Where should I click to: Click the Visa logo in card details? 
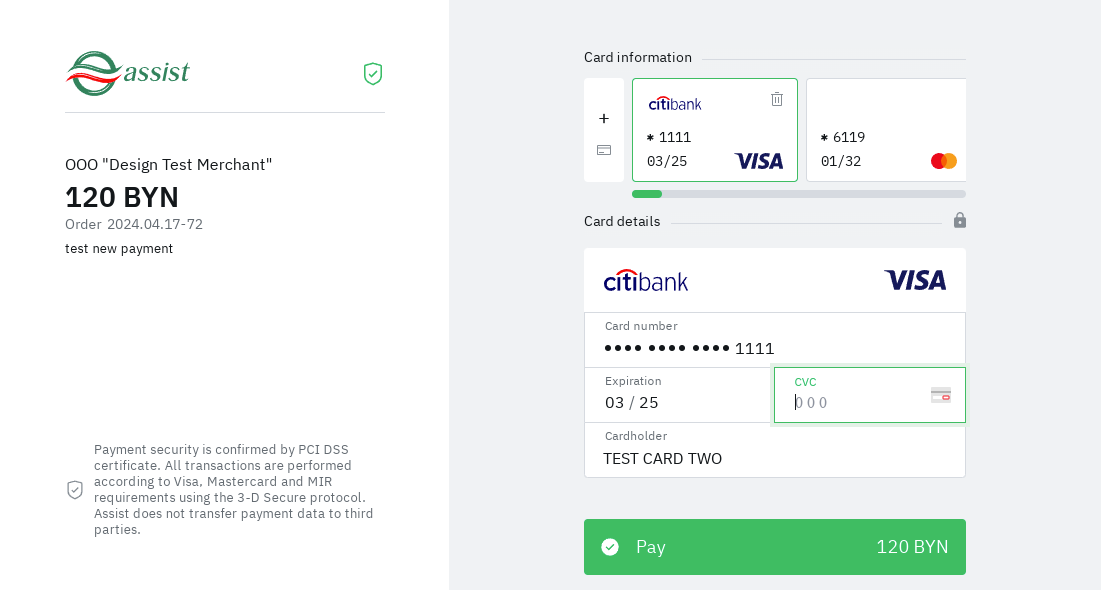pyautogui.click(x=915, y=280)
